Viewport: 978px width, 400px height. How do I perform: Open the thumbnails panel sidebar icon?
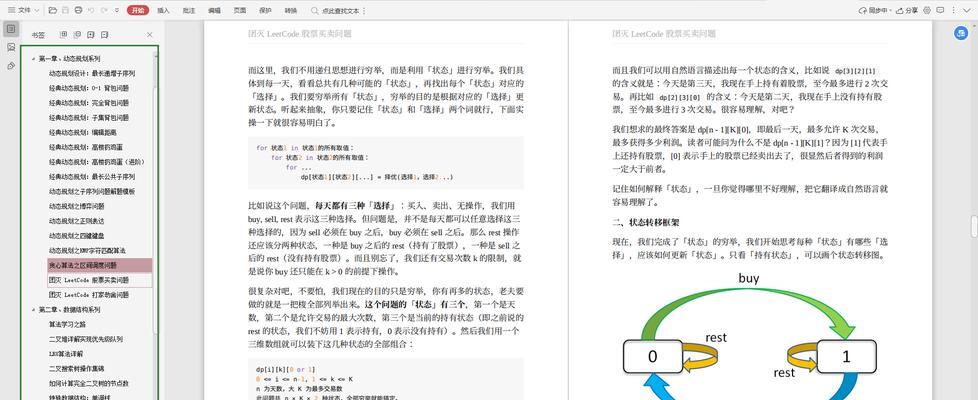(11, 47)
